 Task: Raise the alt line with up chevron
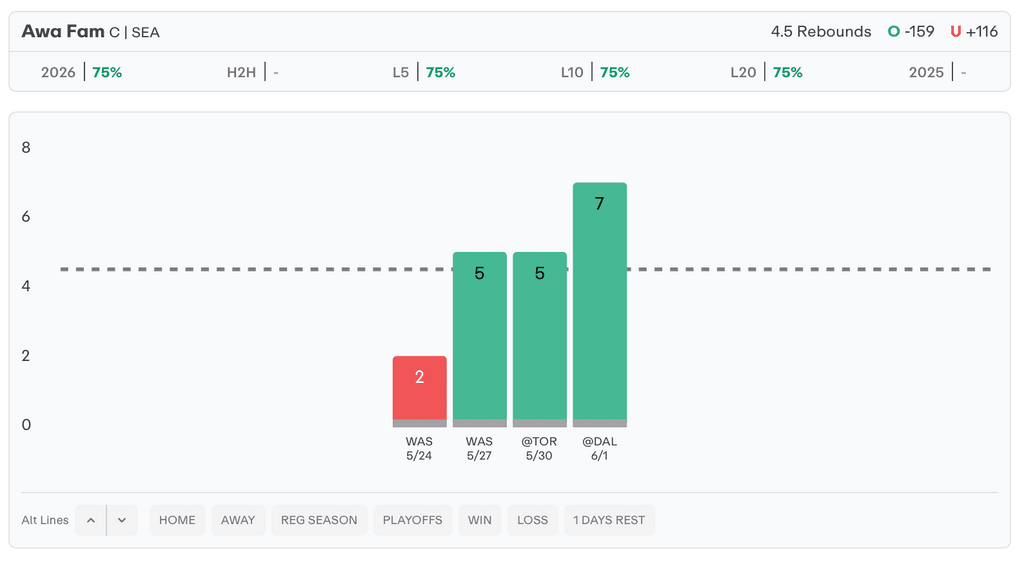91,520
